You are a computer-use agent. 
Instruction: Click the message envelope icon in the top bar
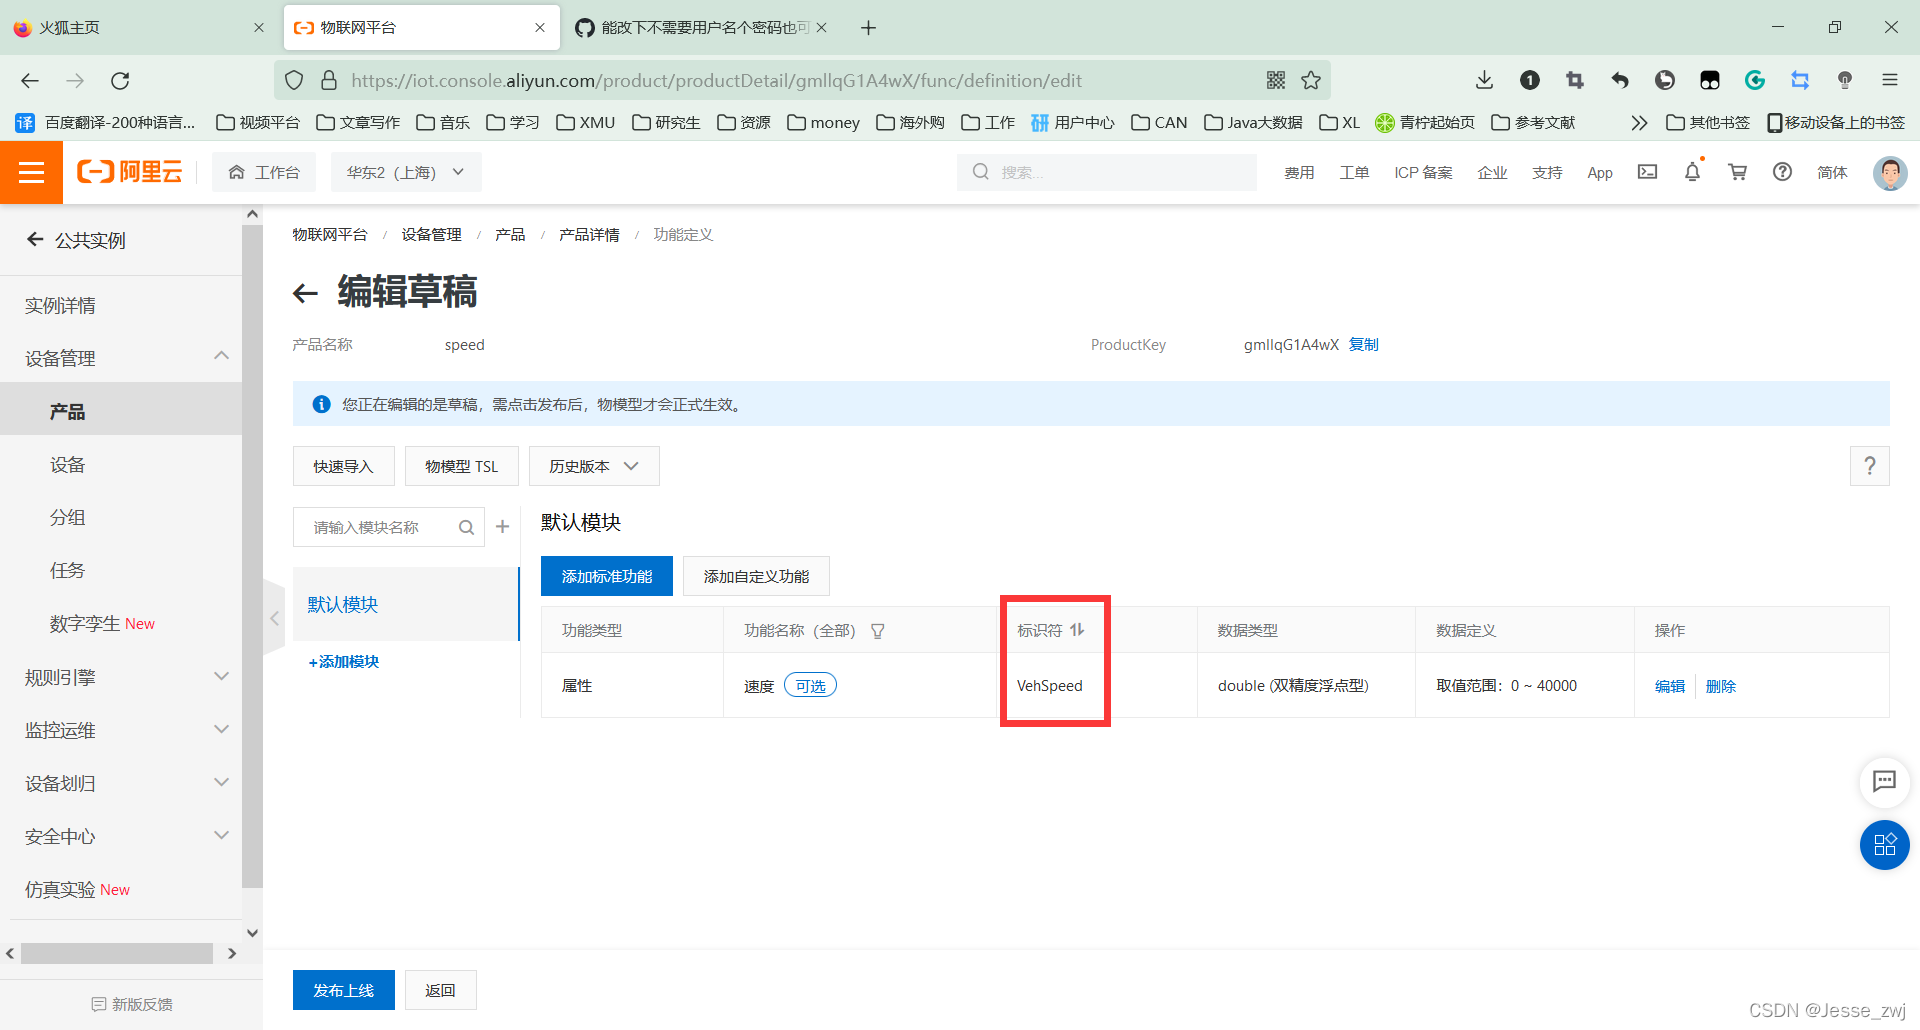1647,172
